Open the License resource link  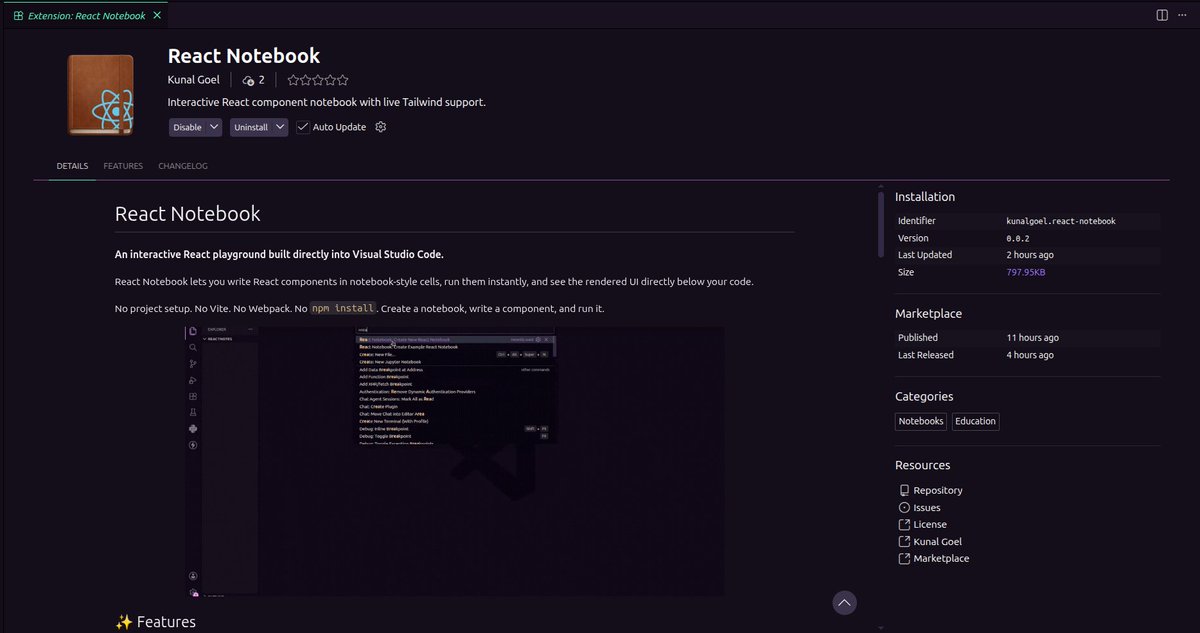click(x=930, y=524)
